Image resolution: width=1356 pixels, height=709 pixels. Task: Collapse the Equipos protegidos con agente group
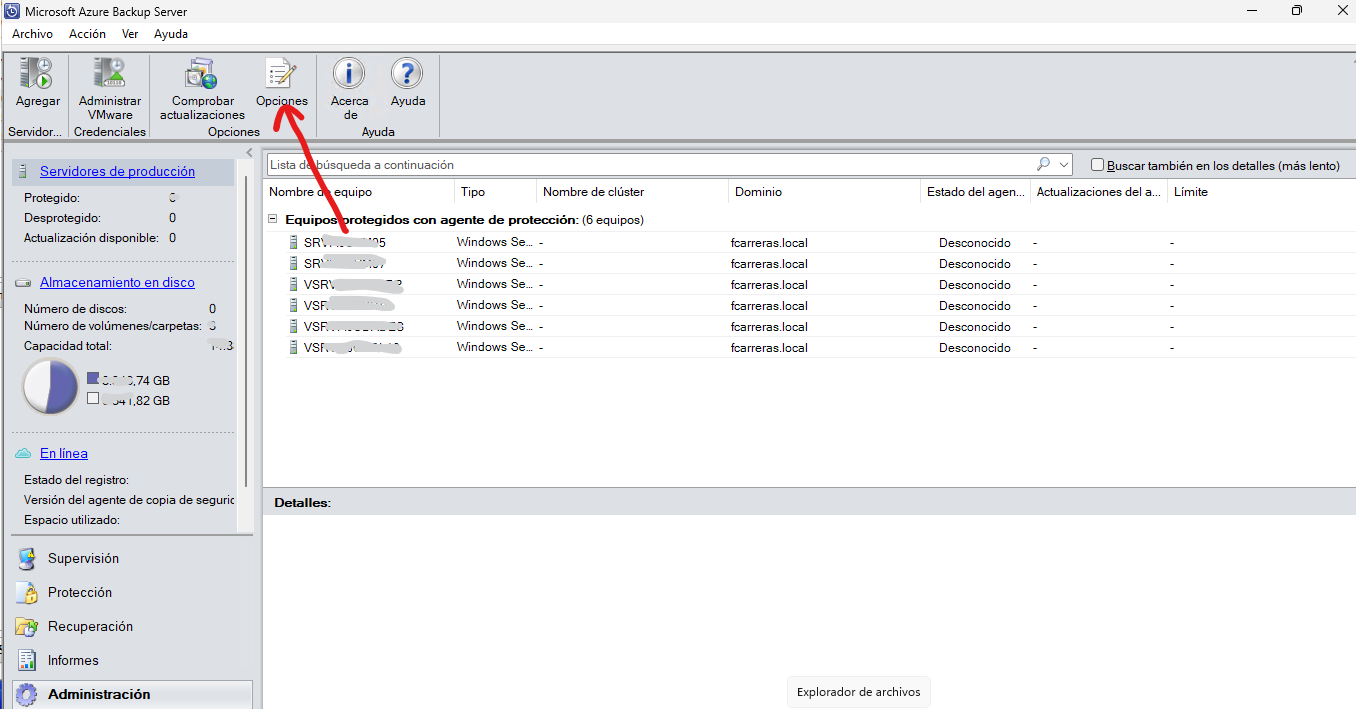273,219
